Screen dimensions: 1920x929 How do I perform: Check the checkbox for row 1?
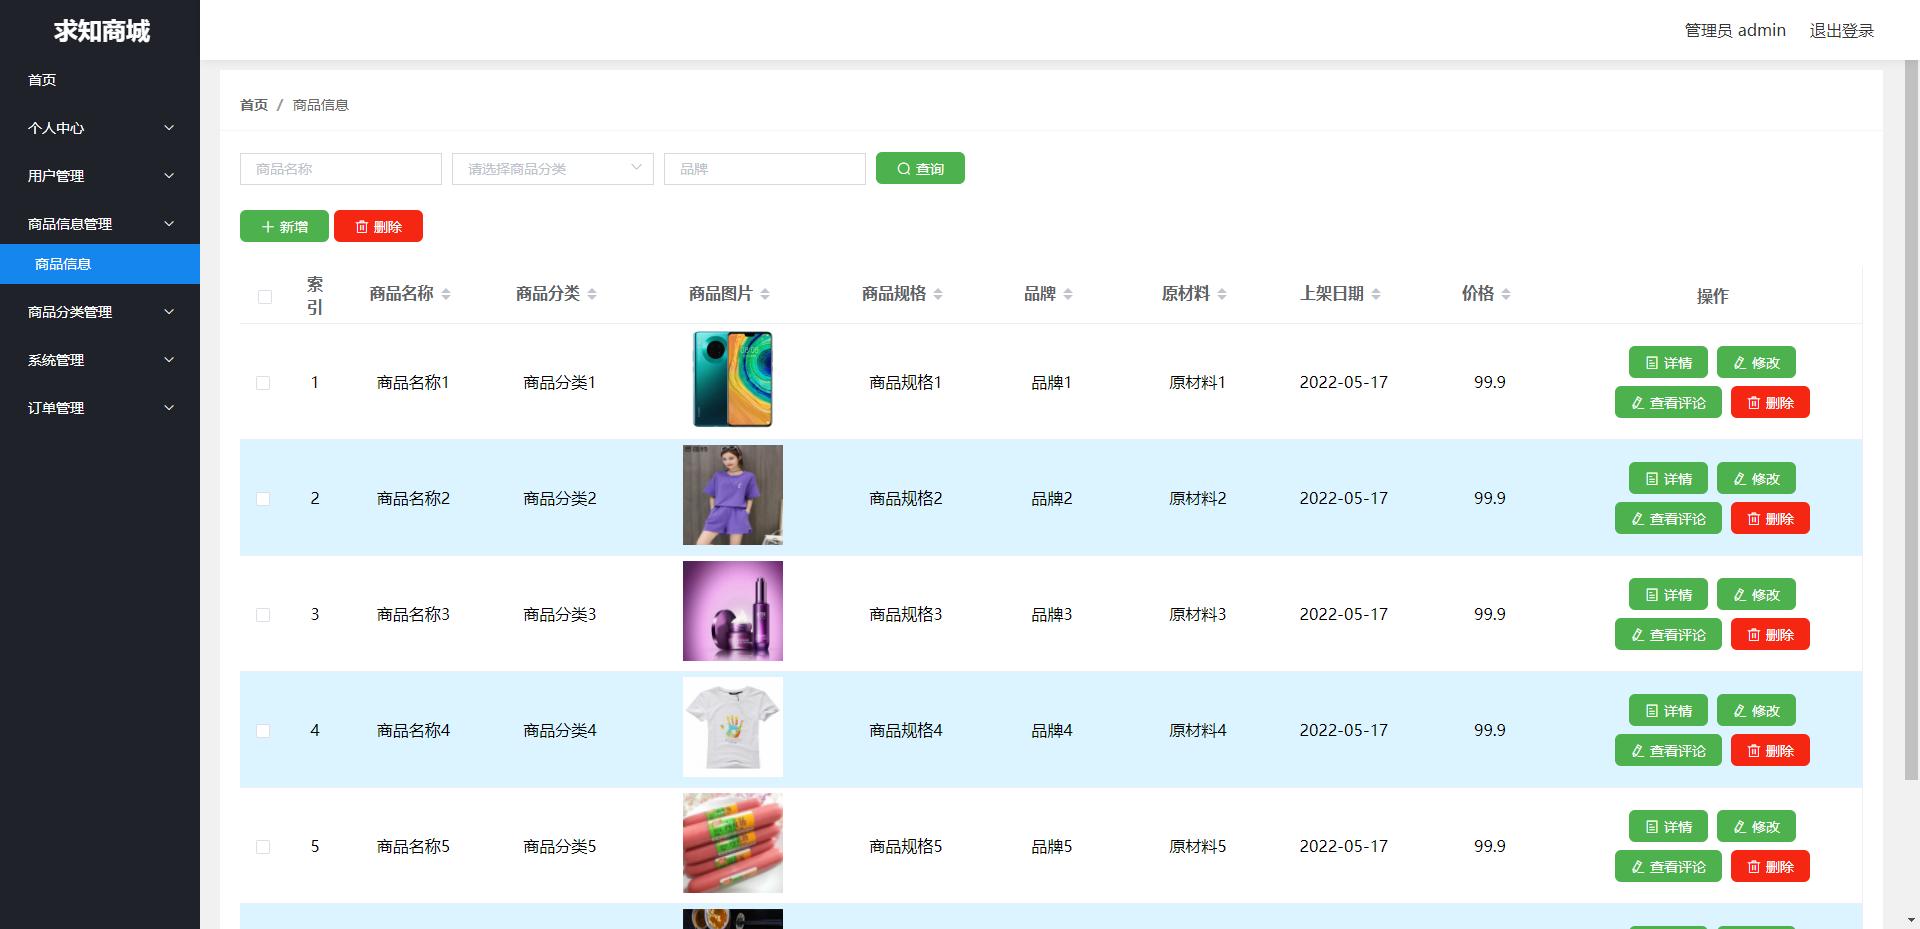point(264,382)
